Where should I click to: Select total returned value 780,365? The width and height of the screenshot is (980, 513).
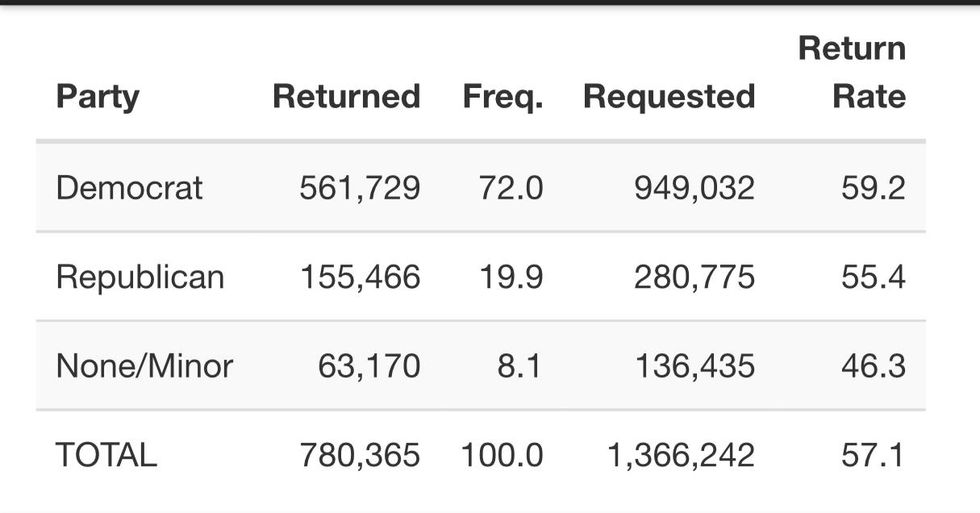[x=360, y=455]
